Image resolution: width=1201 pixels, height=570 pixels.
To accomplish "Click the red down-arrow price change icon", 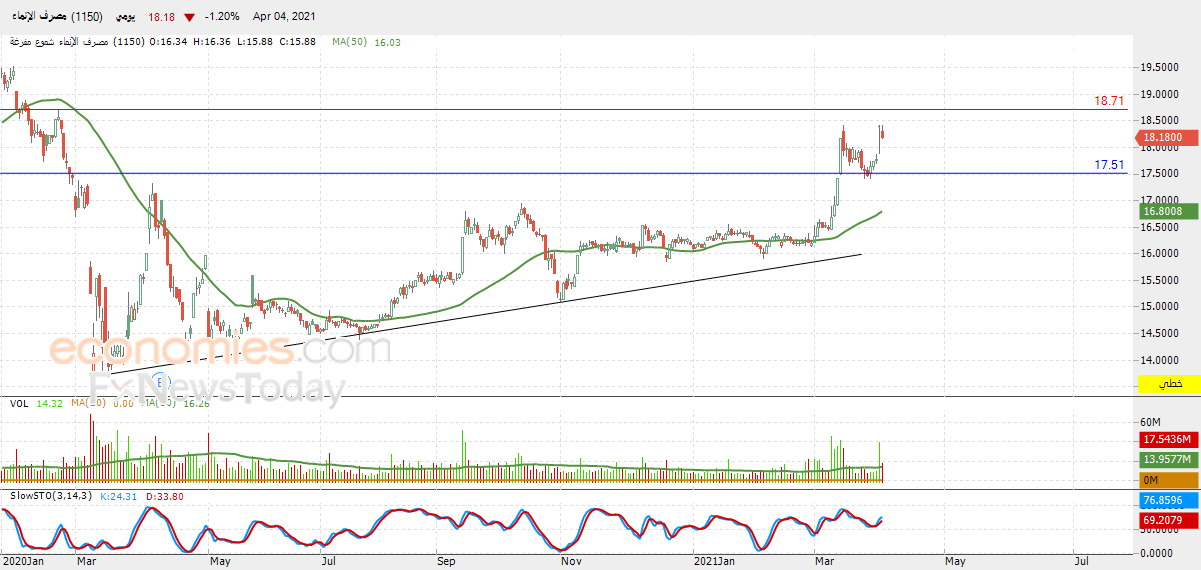I will coord(189,17).
